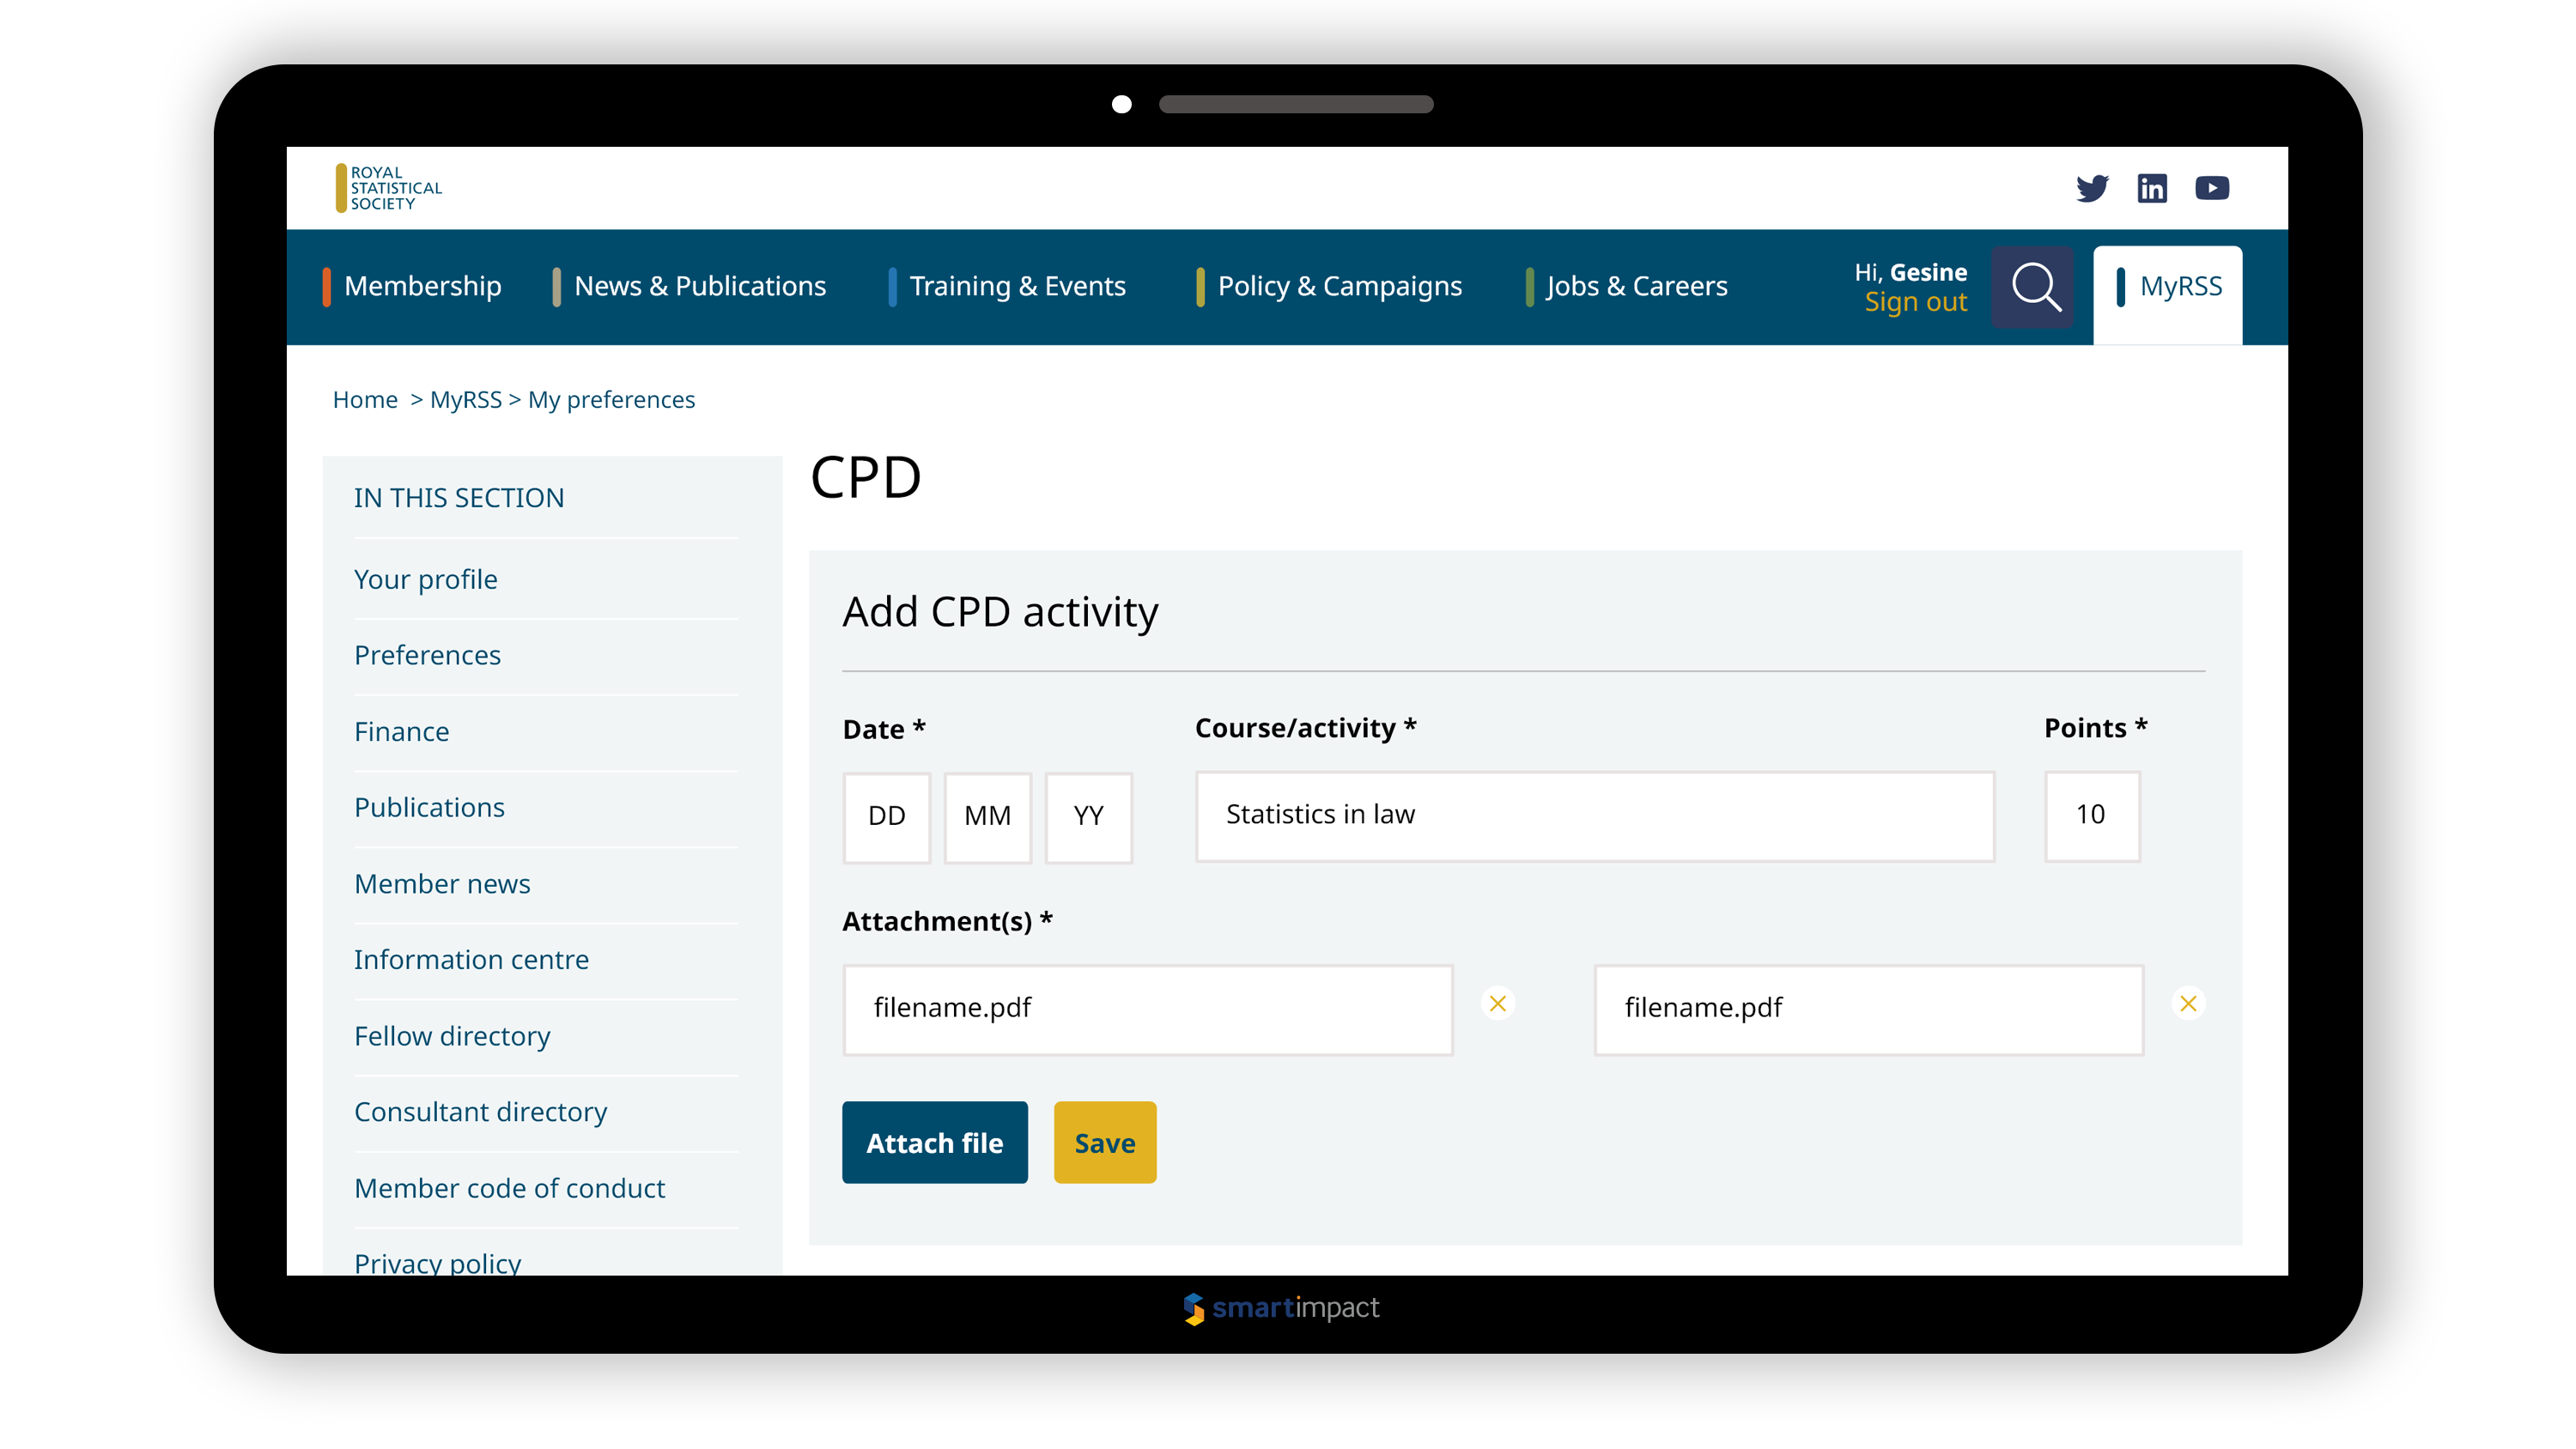Open Your profile from the sidebar
2576x1449 pixels.
425,579
